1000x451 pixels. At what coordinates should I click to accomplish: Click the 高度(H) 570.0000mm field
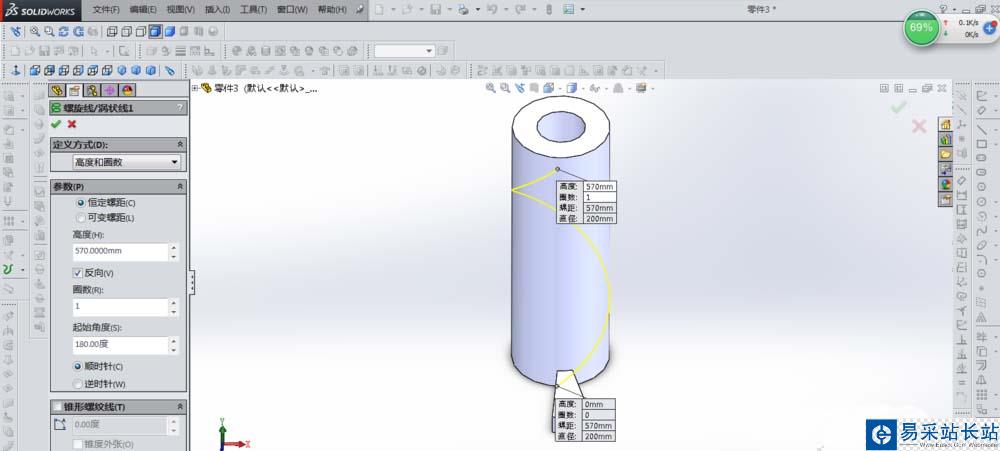click(120, 251)
